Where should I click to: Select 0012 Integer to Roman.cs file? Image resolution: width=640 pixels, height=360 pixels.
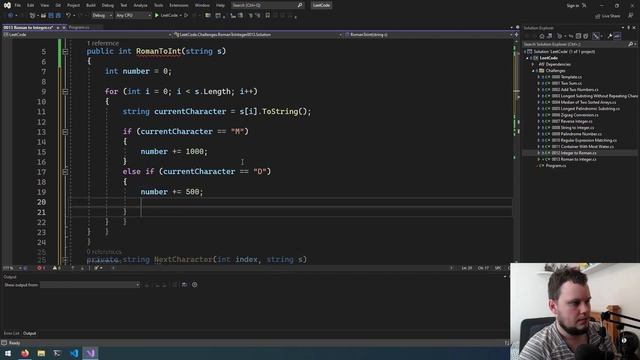574,153
